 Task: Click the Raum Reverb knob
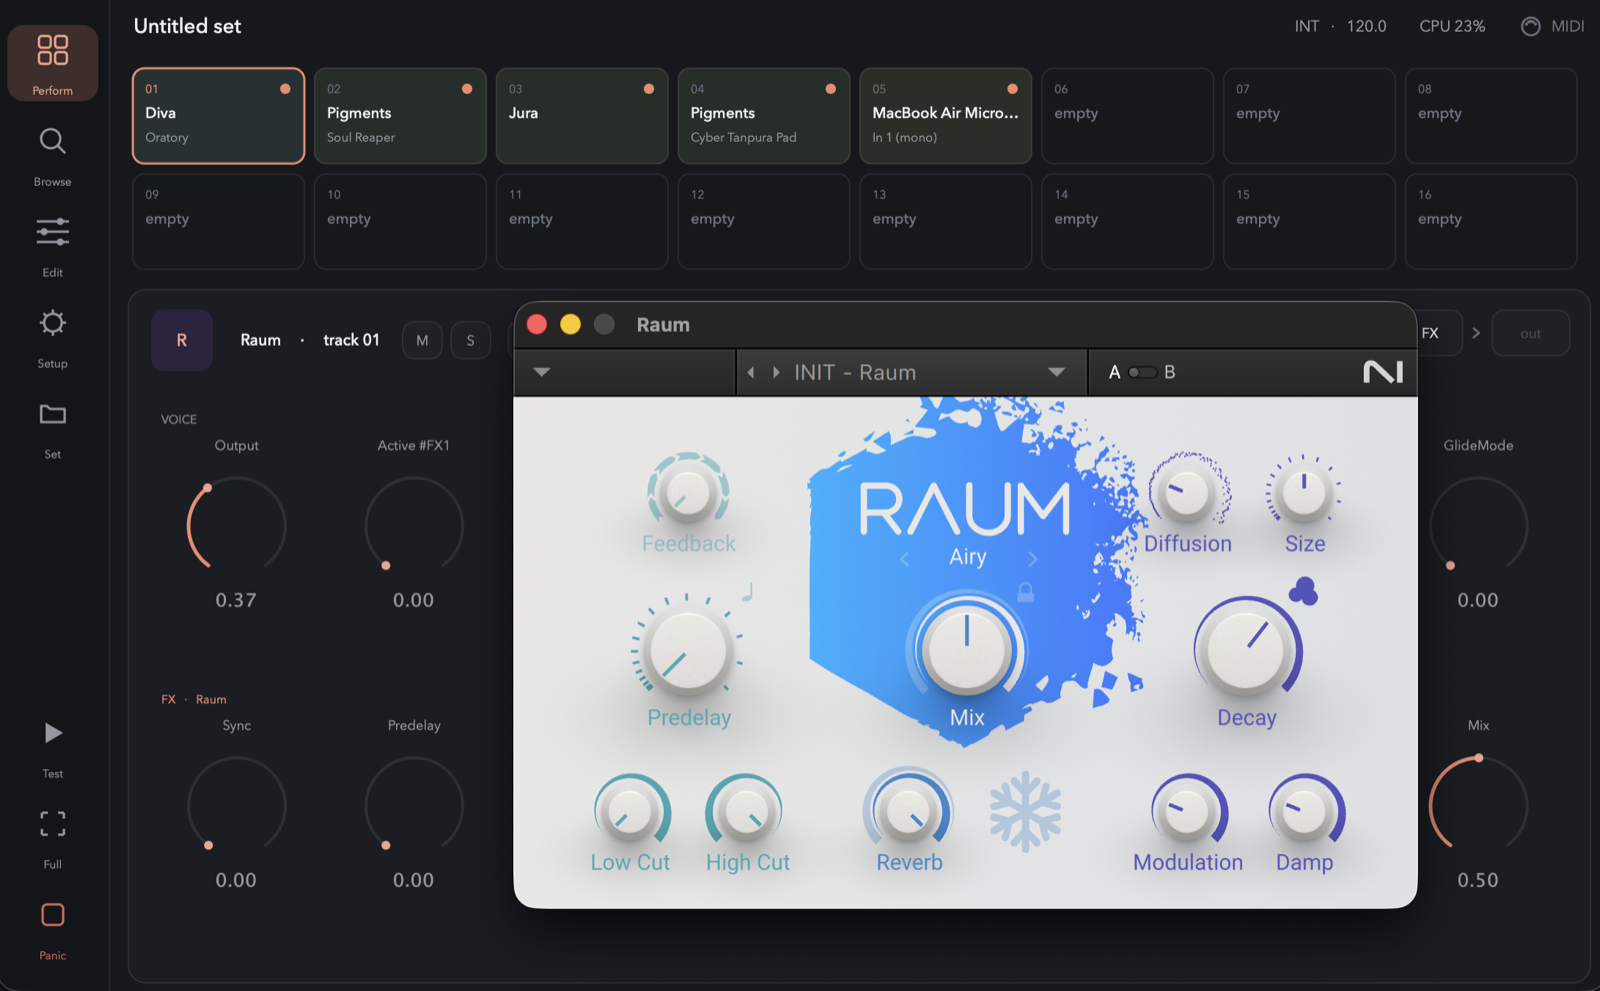[x=909, y=812]
